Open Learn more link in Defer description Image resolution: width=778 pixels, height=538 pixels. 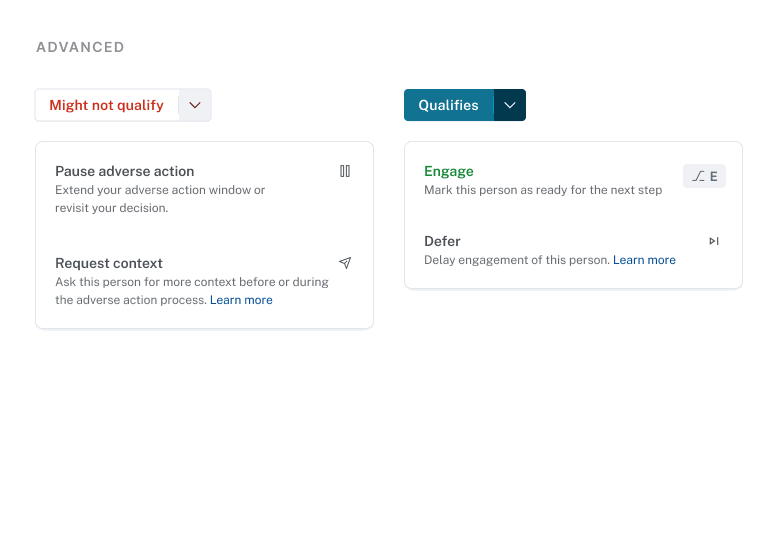click(x=644, y=260)
